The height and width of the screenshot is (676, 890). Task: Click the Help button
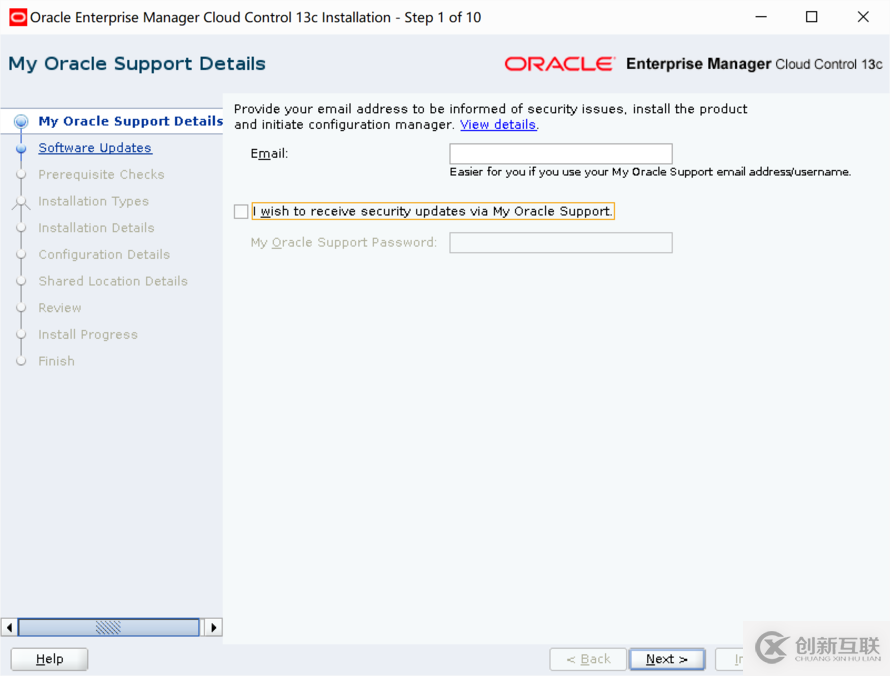(x=49, y=660)
